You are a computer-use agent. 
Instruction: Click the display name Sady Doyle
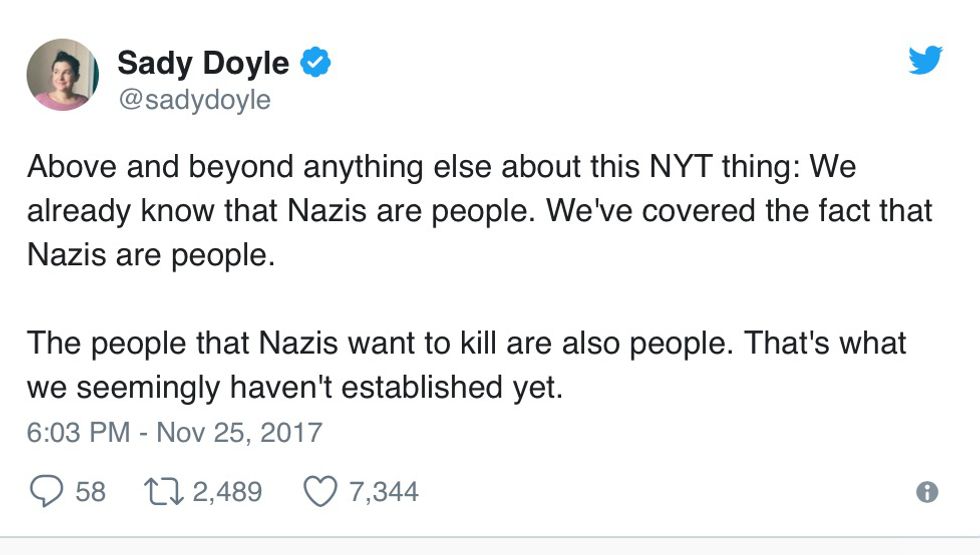[203, 64]
